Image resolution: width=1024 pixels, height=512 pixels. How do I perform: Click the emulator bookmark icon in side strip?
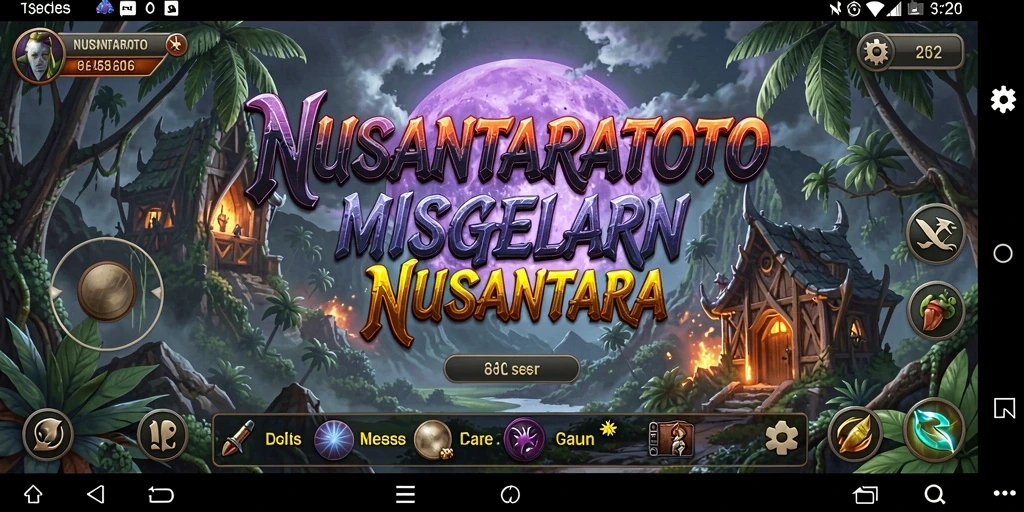tap(1004, 408)
